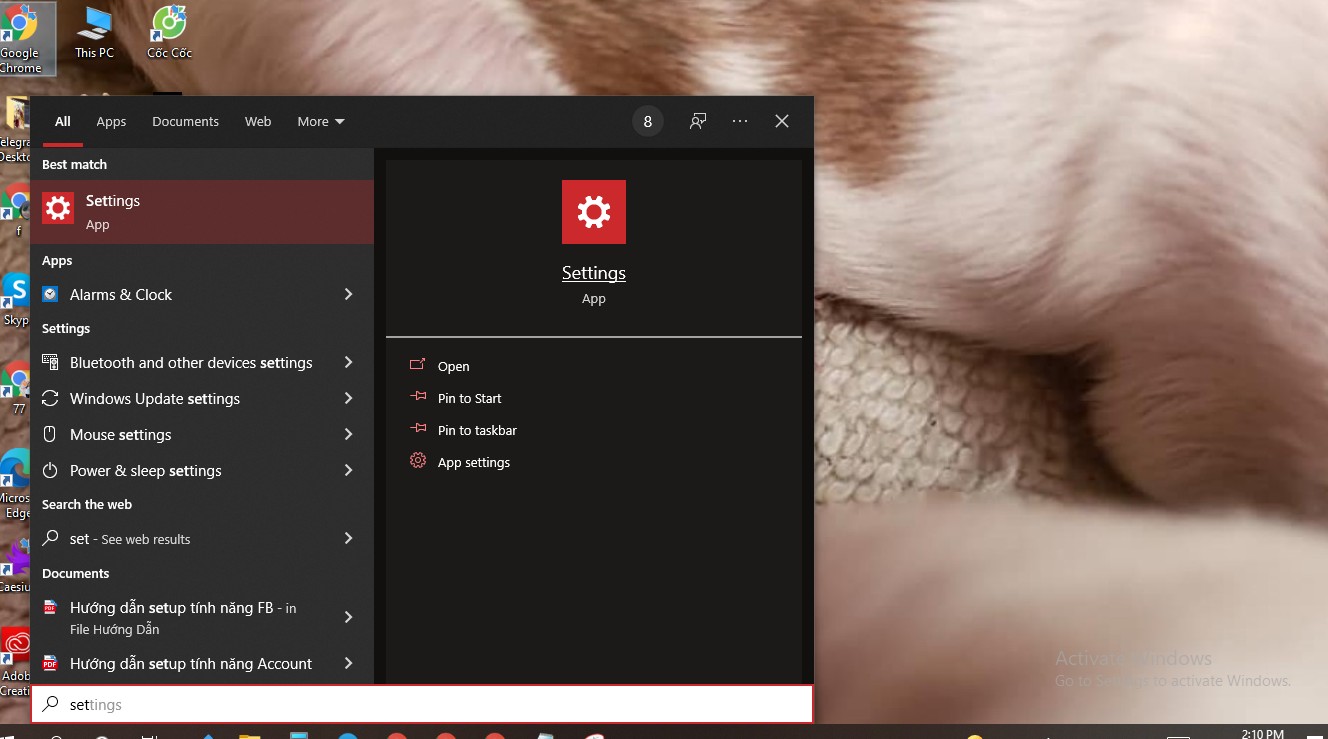This screenshot has width=1328, height=739.
Task: Expand Bluetooth and other devices arrow
Action: coord(348,362)
